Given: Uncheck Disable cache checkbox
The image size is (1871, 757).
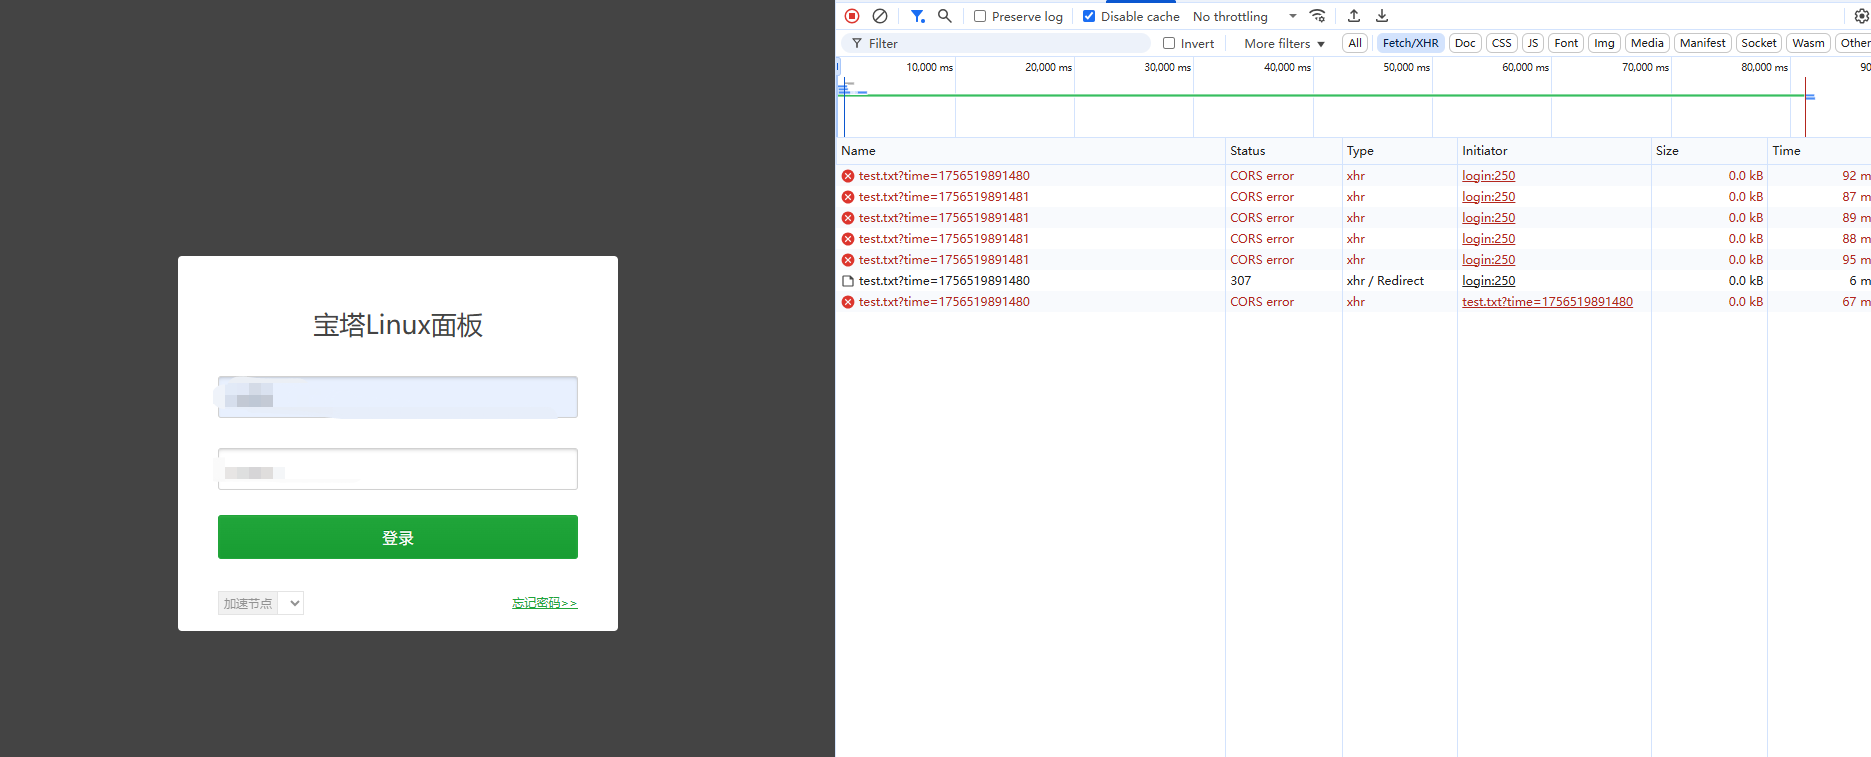Looking at the screenshot, I should pos(1089,16).
